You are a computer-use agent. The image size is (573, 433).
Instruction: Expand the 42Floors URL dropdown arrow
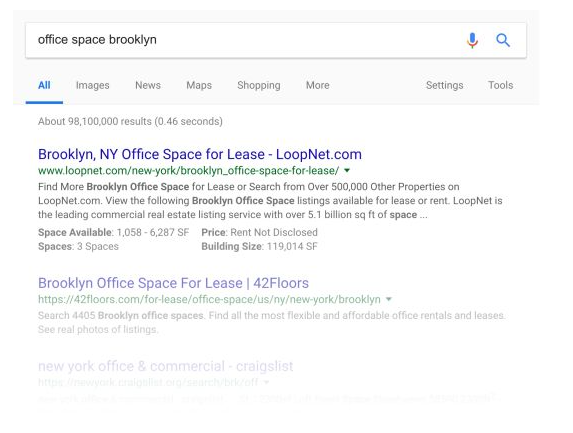click(388, 299)
